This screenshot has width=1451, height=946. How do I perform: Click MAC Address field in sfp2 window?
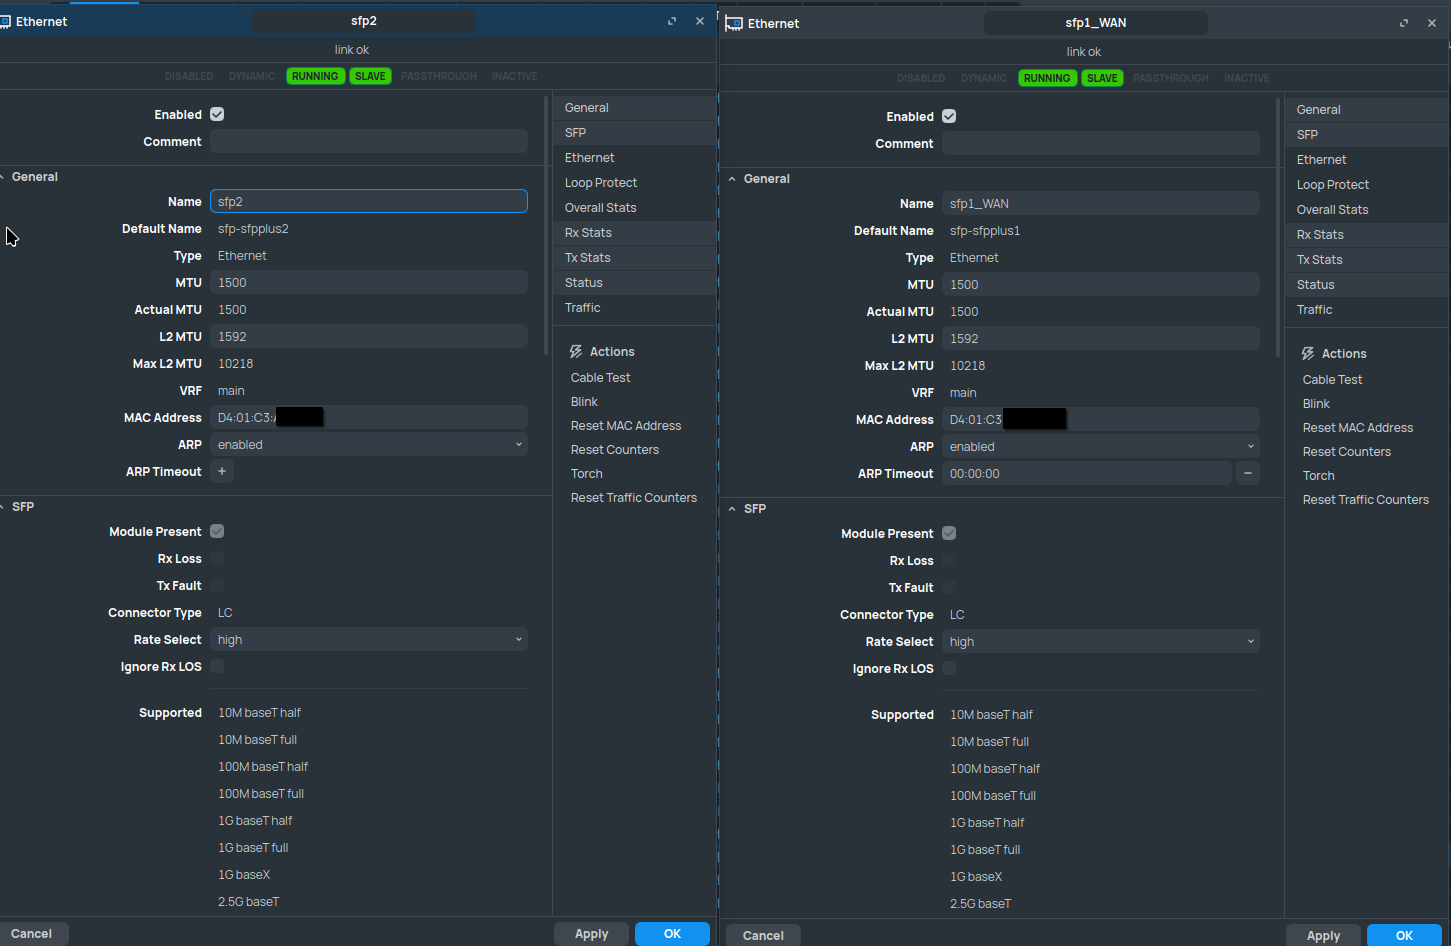point(369,418)
